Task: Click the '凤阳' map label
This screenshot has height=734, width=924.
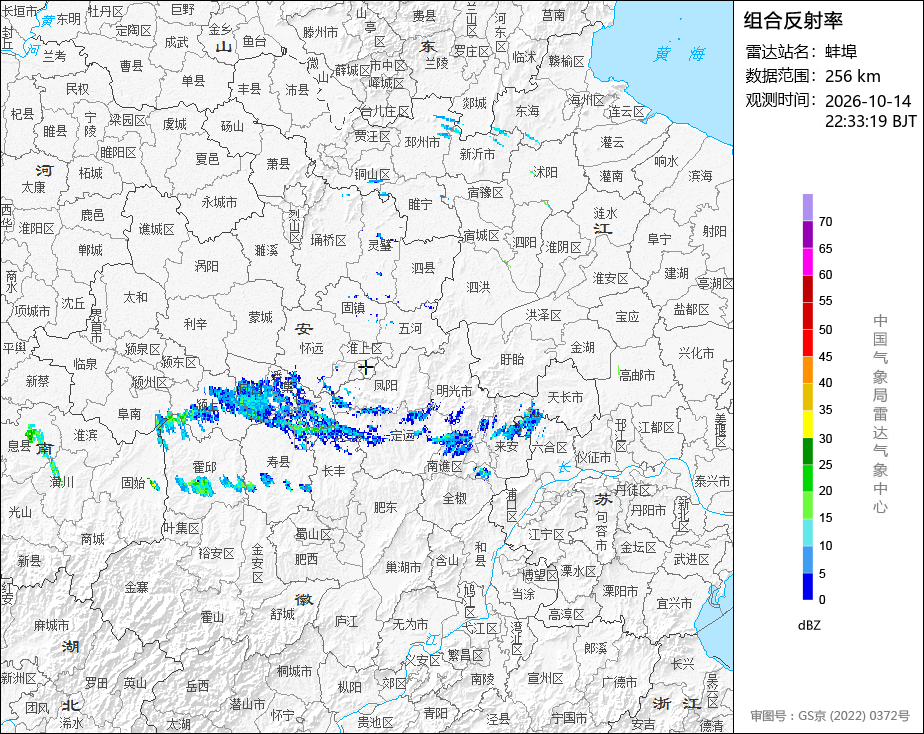Action: [x=386, y=386]
